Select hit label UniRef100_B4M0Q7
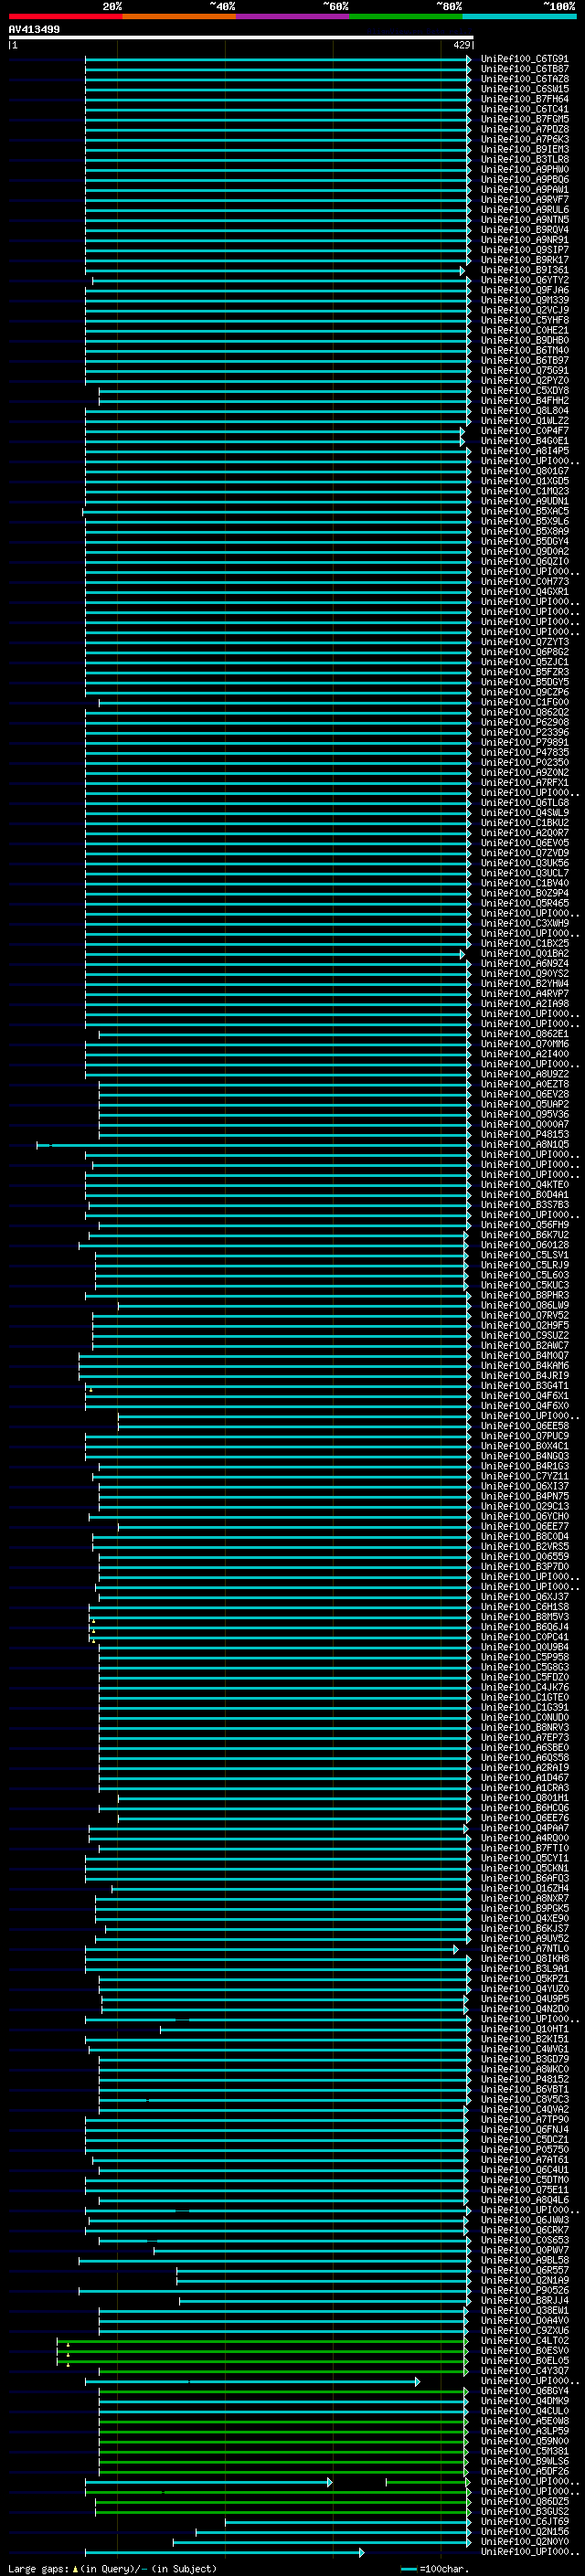585x2576 pixels. tap(524, 1356)
